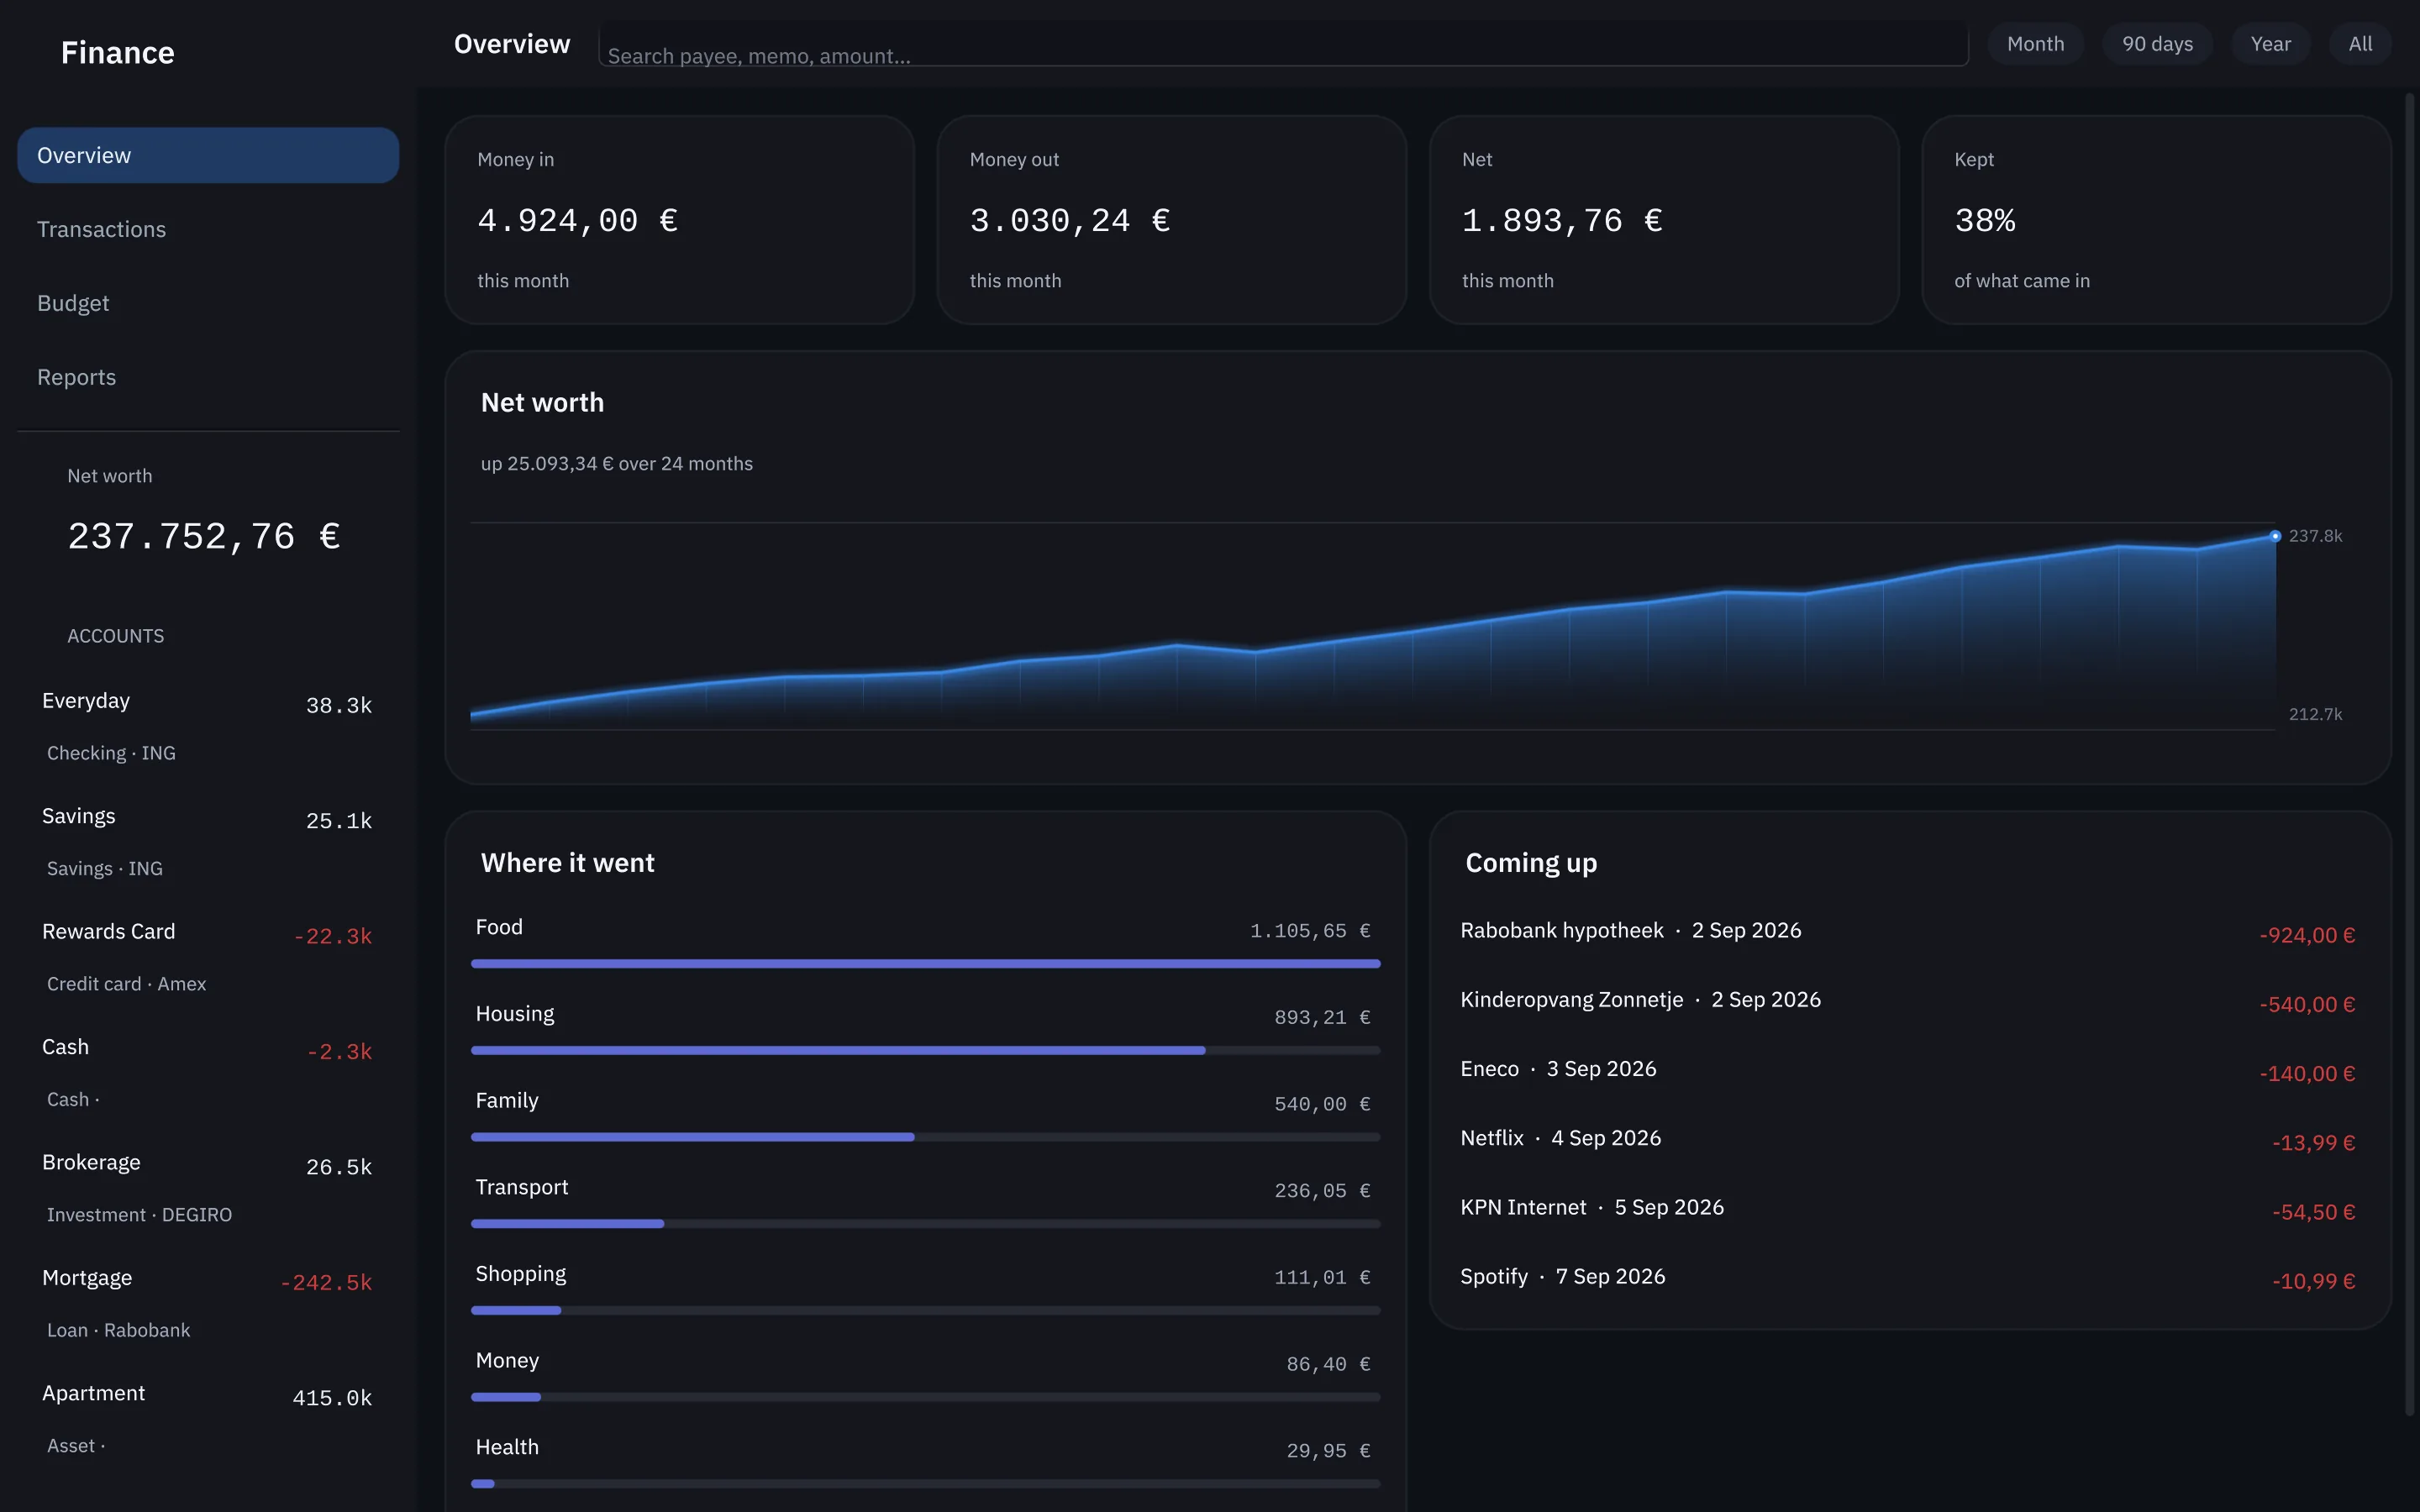Select the Savings ING account
The height and width of the screenshot is (1512, 2420).
tap(208, 841)
